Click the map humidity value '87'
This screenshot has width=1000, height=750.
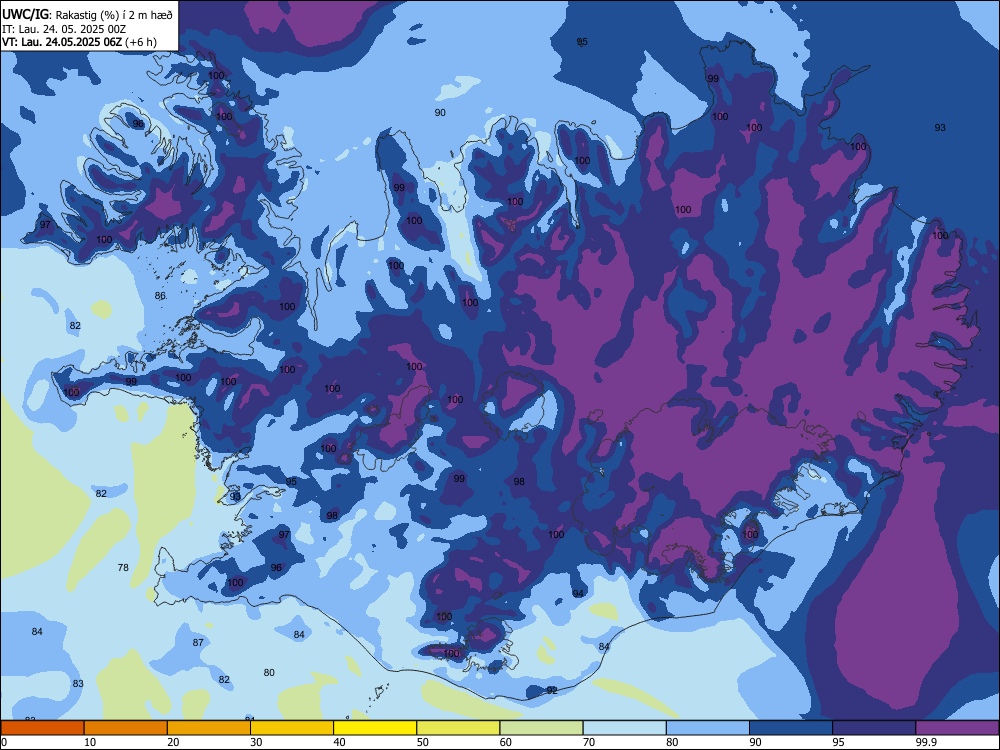tap(198, 642)
